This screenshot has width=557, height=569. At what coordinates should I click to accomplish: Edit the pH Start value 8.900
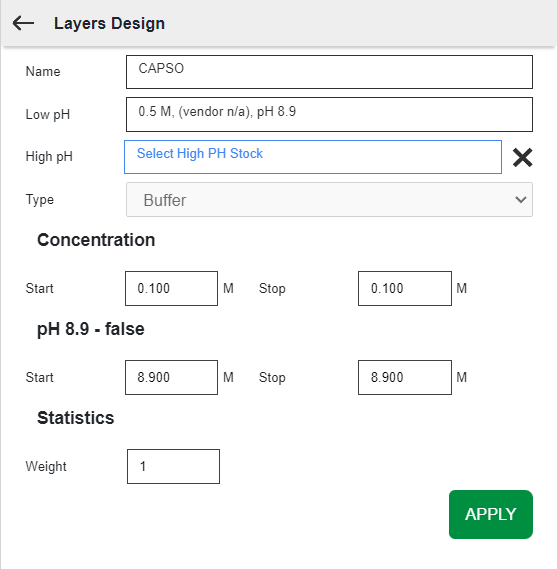pos(171,377)
